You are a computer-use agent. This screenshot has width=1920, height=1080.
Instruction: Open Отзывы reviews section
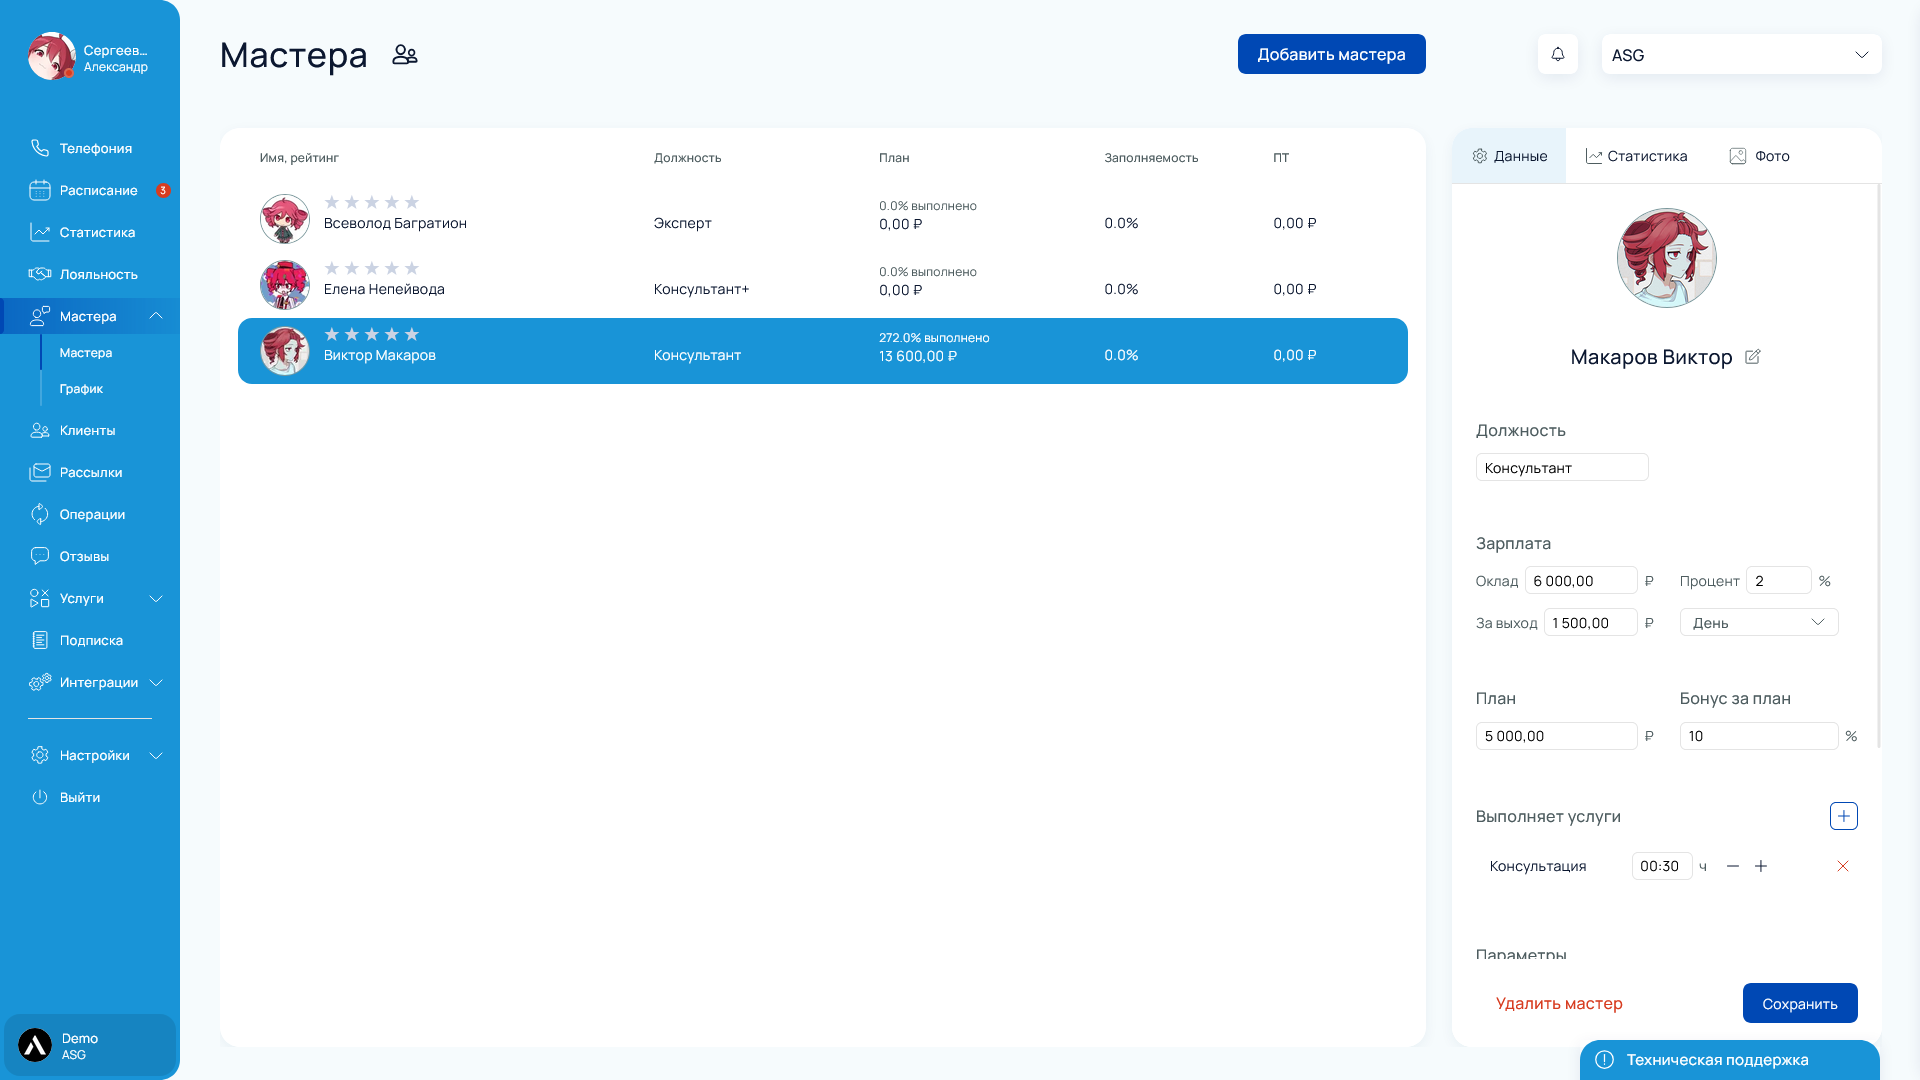pos(84,556)
